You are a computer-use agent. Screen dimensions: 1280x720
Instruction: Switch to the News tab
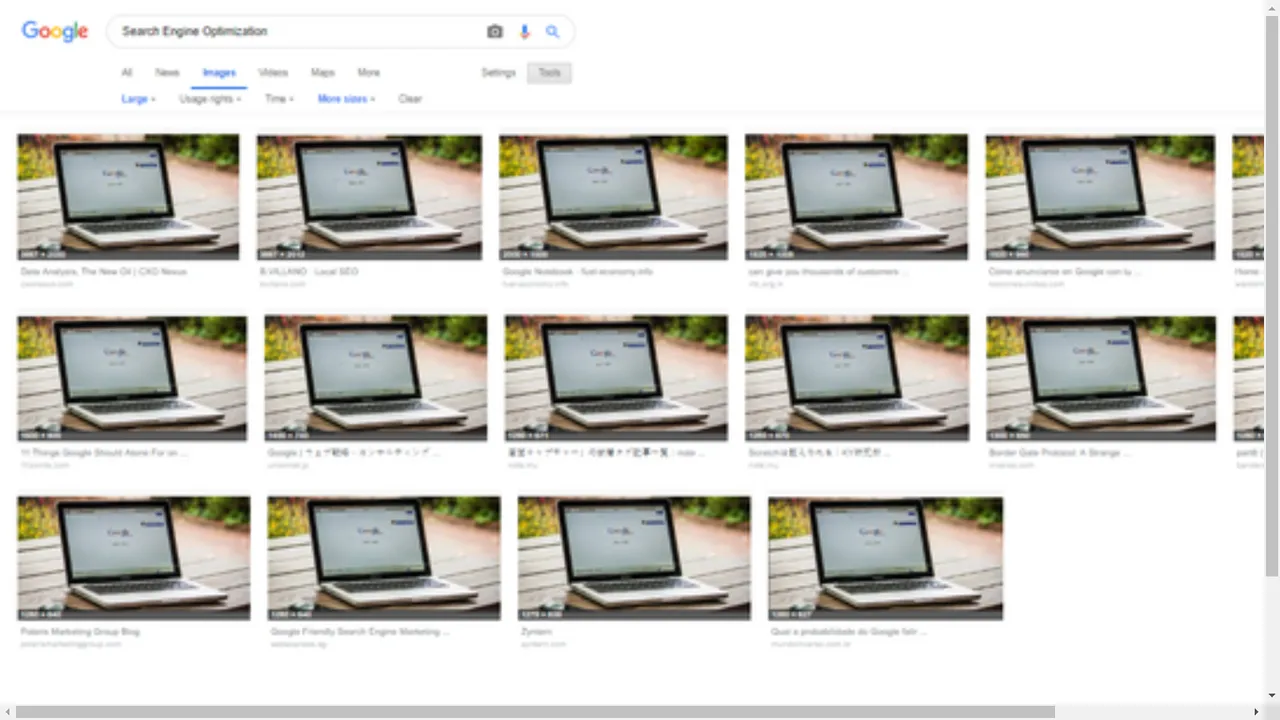coord(167,73)
